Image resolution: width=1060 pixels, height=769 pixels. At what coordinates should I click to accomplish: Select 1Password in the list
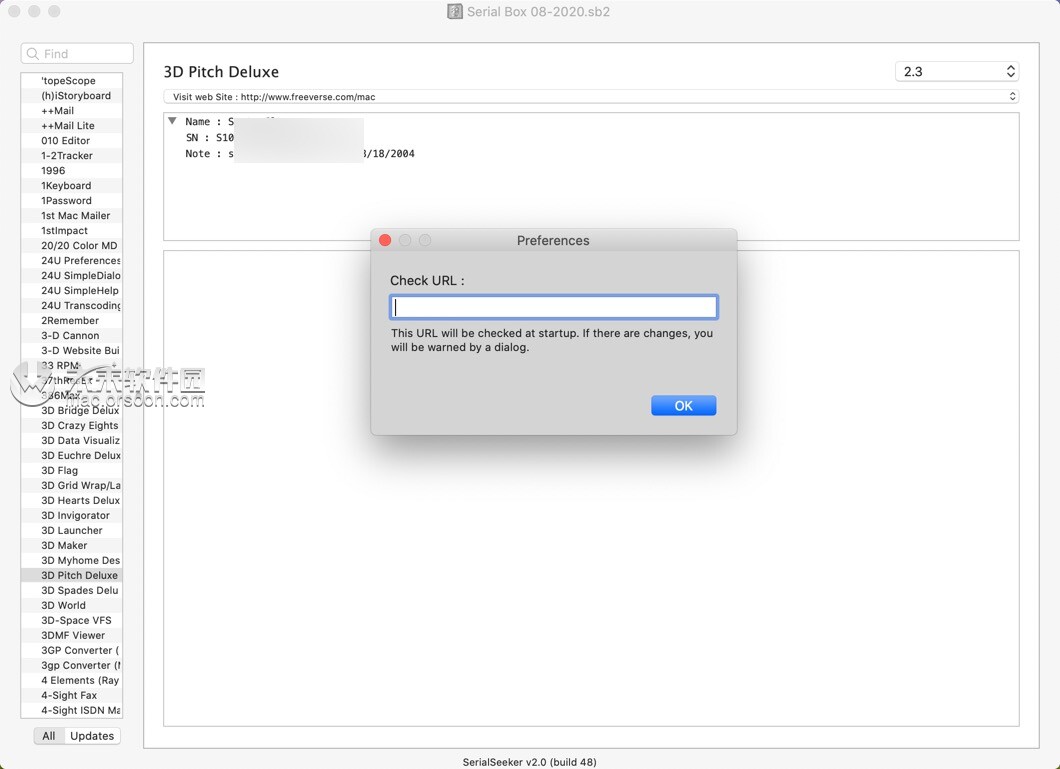tap(72, 201)
